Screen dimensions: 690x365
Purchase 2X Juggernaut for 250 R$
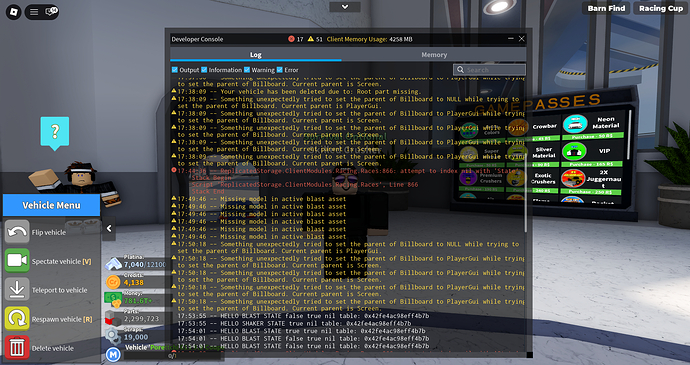pos(591,192)
